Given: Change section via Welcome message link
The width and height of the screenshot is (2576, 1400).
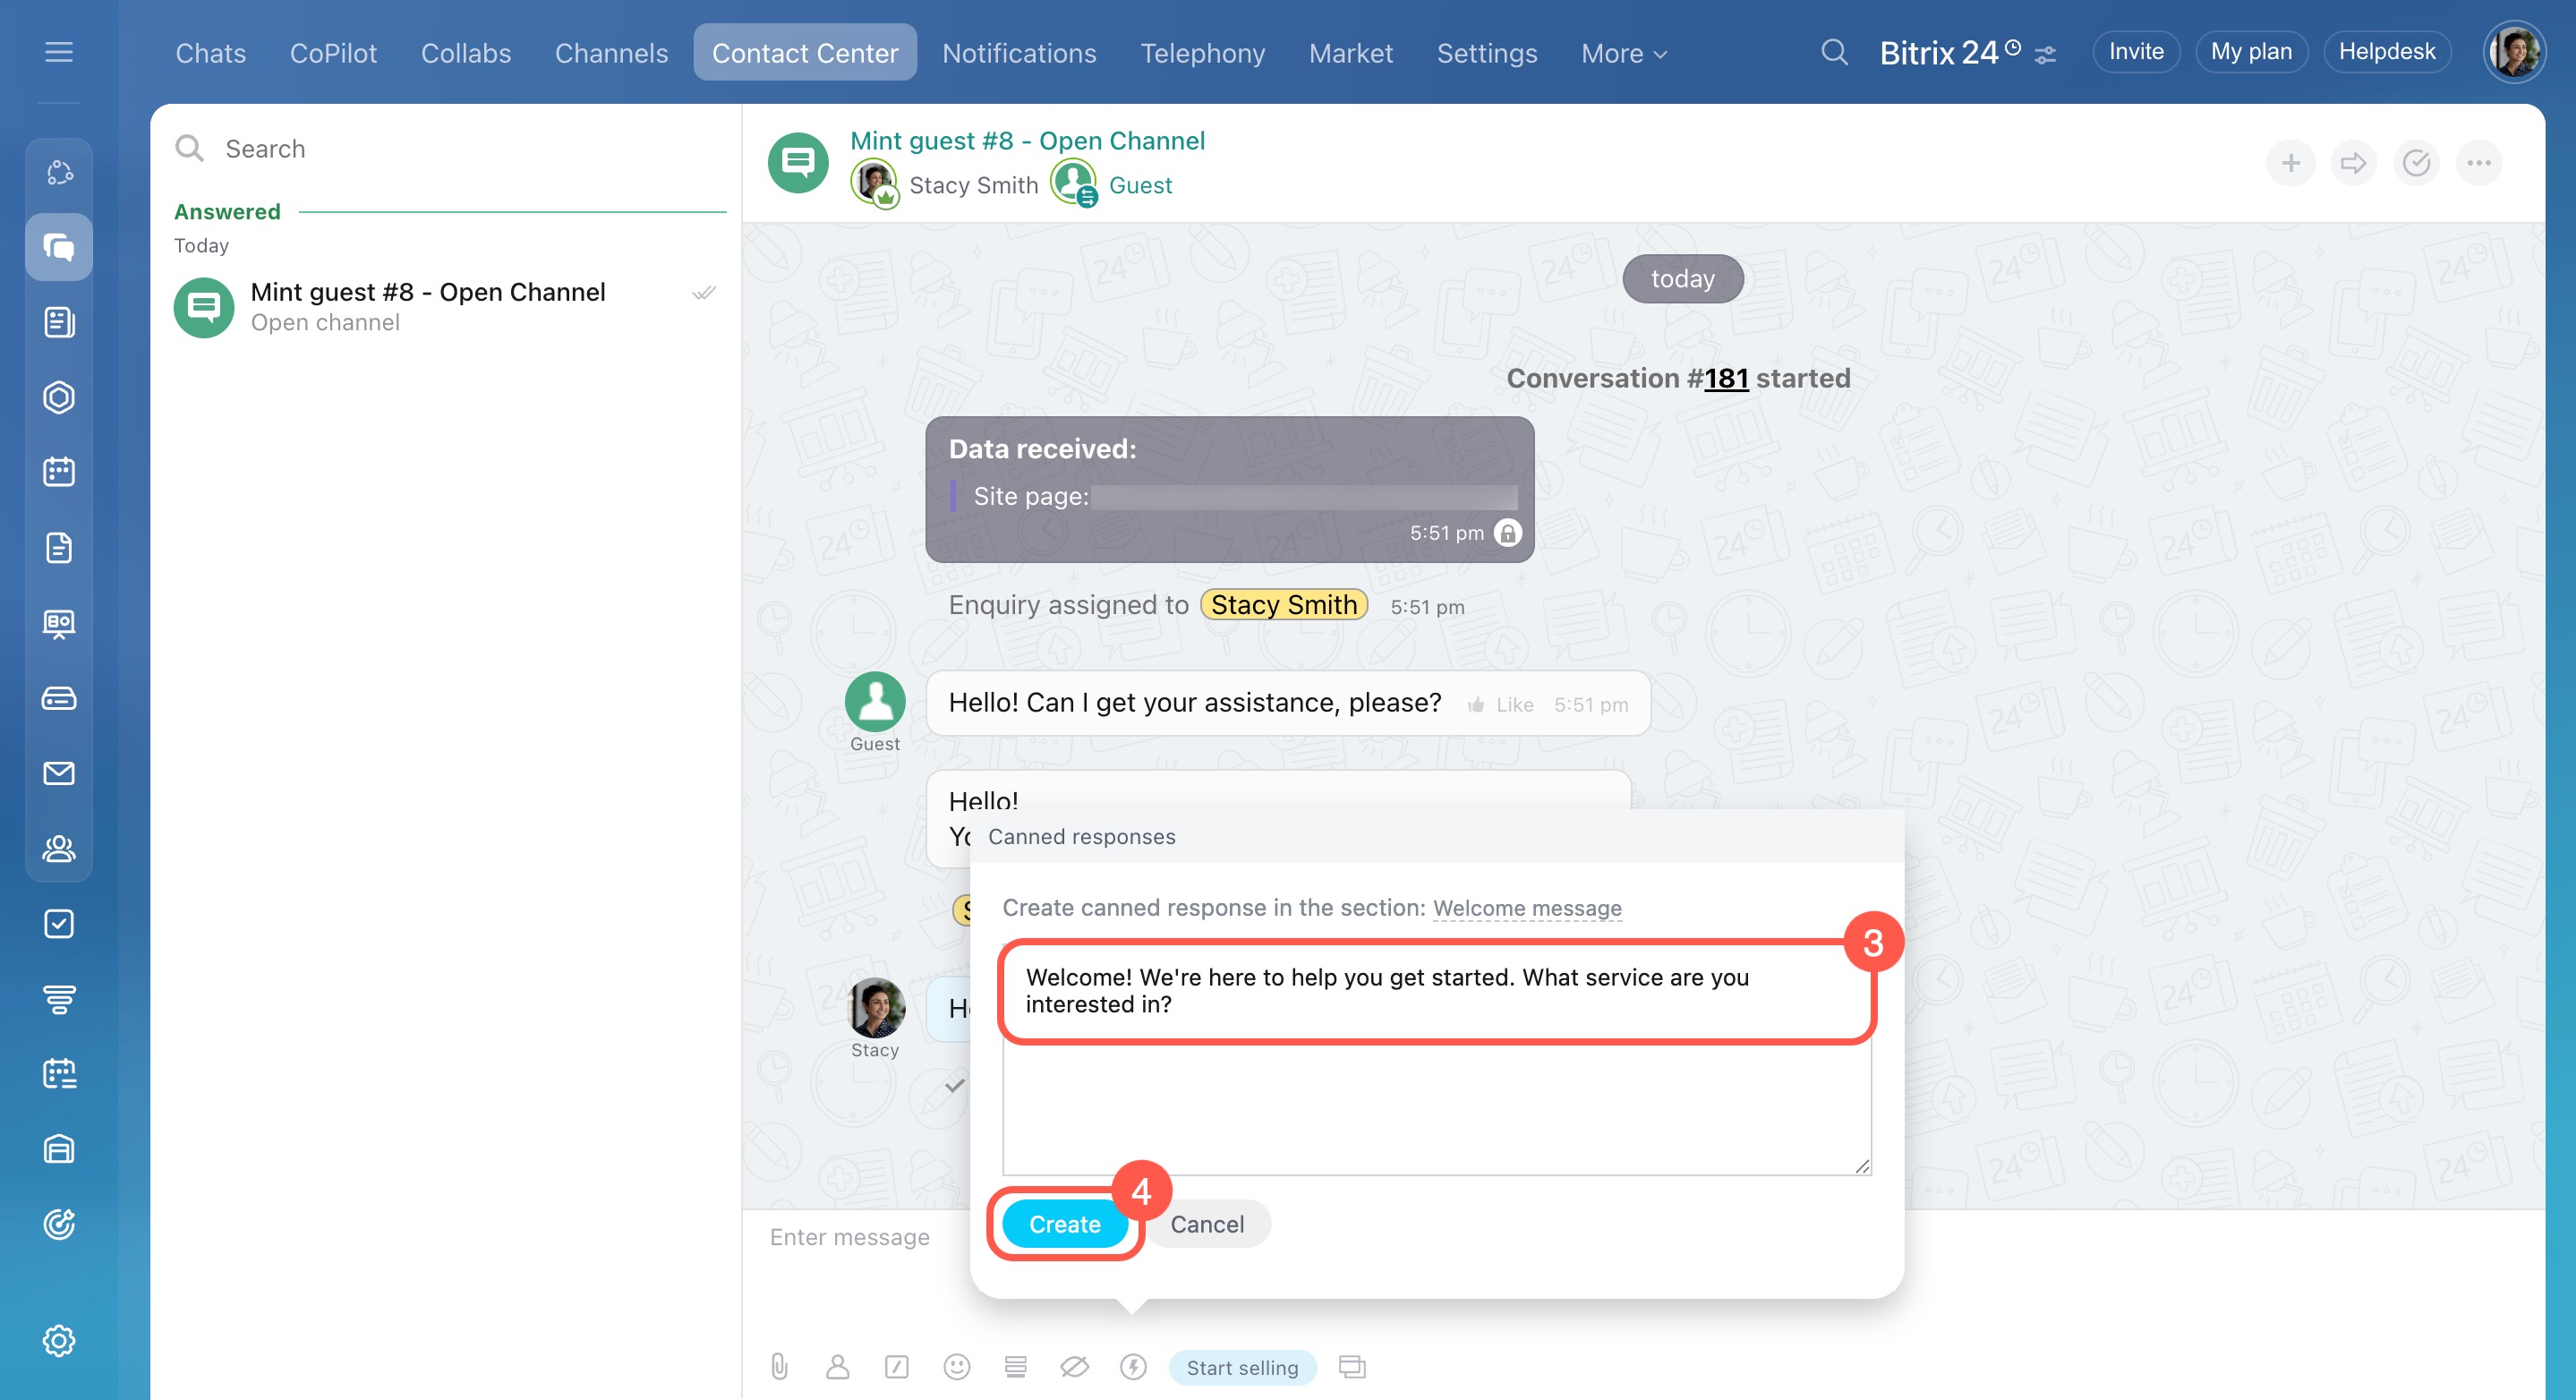Looking at the screenshot, I should pos(1526,908).
